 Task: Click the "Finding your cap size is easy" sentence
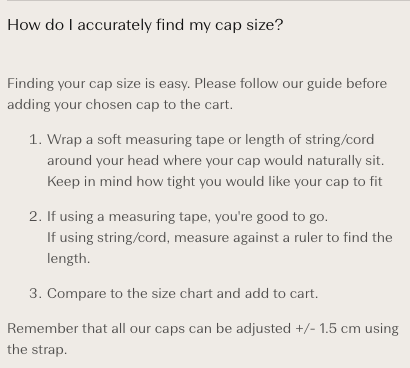(x=99, y=84)
